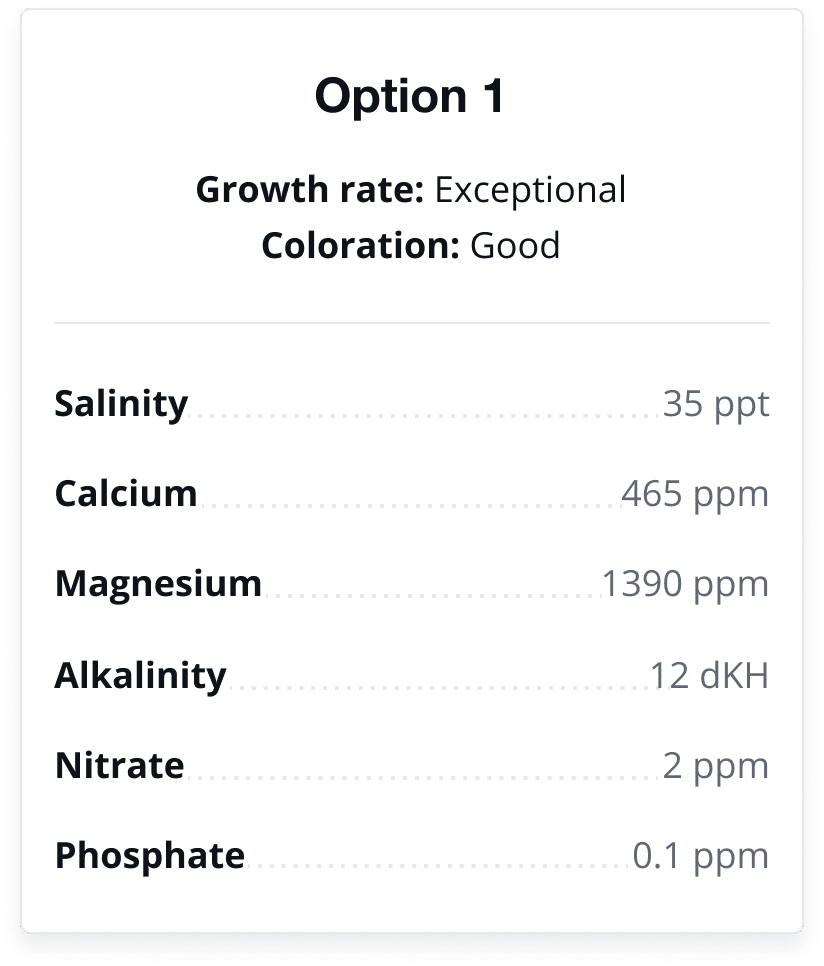Select the Coloration label
Viewport: 824px width, 966px height.
point(360,245)
